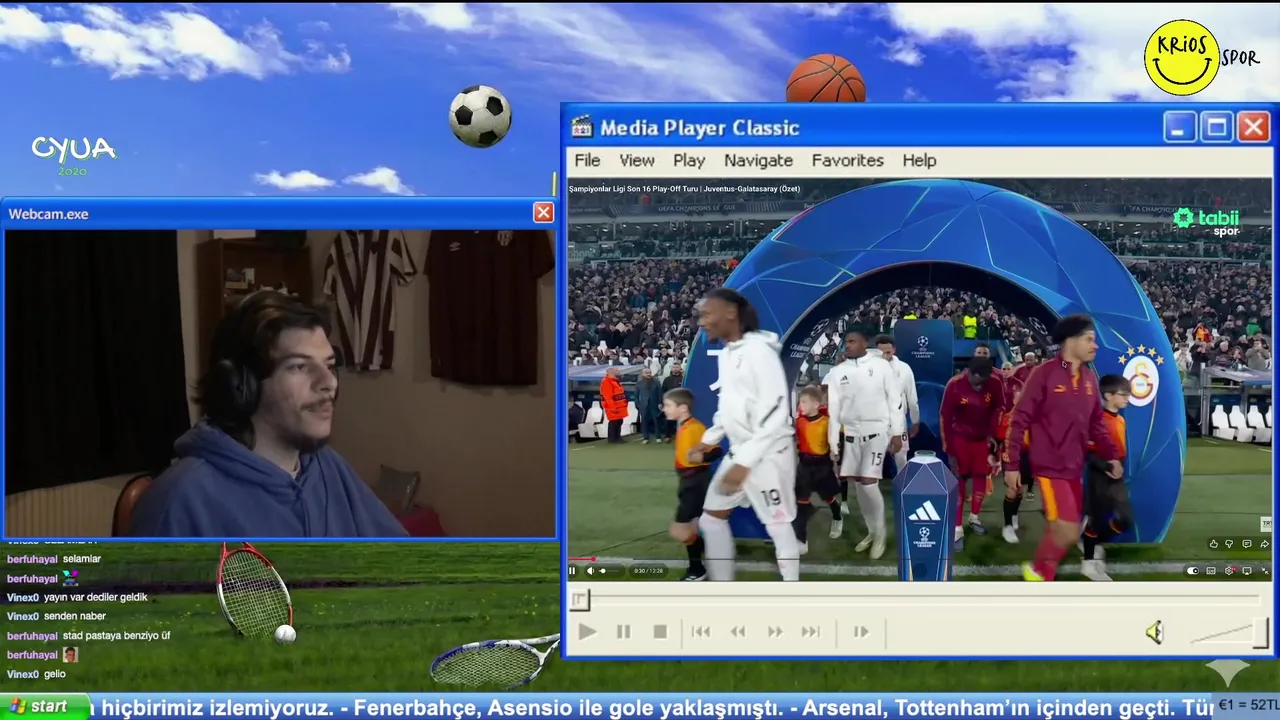The width and height of the screenshot is (1280, 720).
Task: Open the View menu
Action: click(x=636, y=160)
